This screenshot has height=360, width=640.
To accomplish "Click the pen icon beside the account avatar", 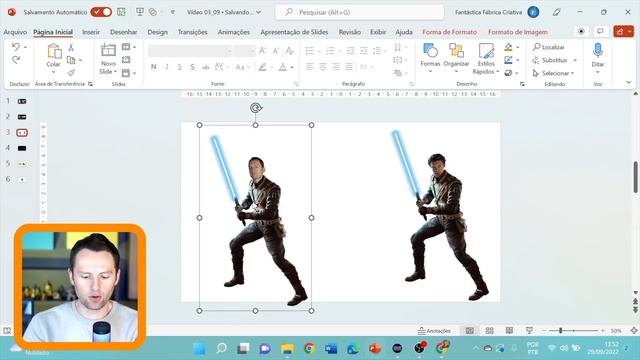I will click(556, 12).
